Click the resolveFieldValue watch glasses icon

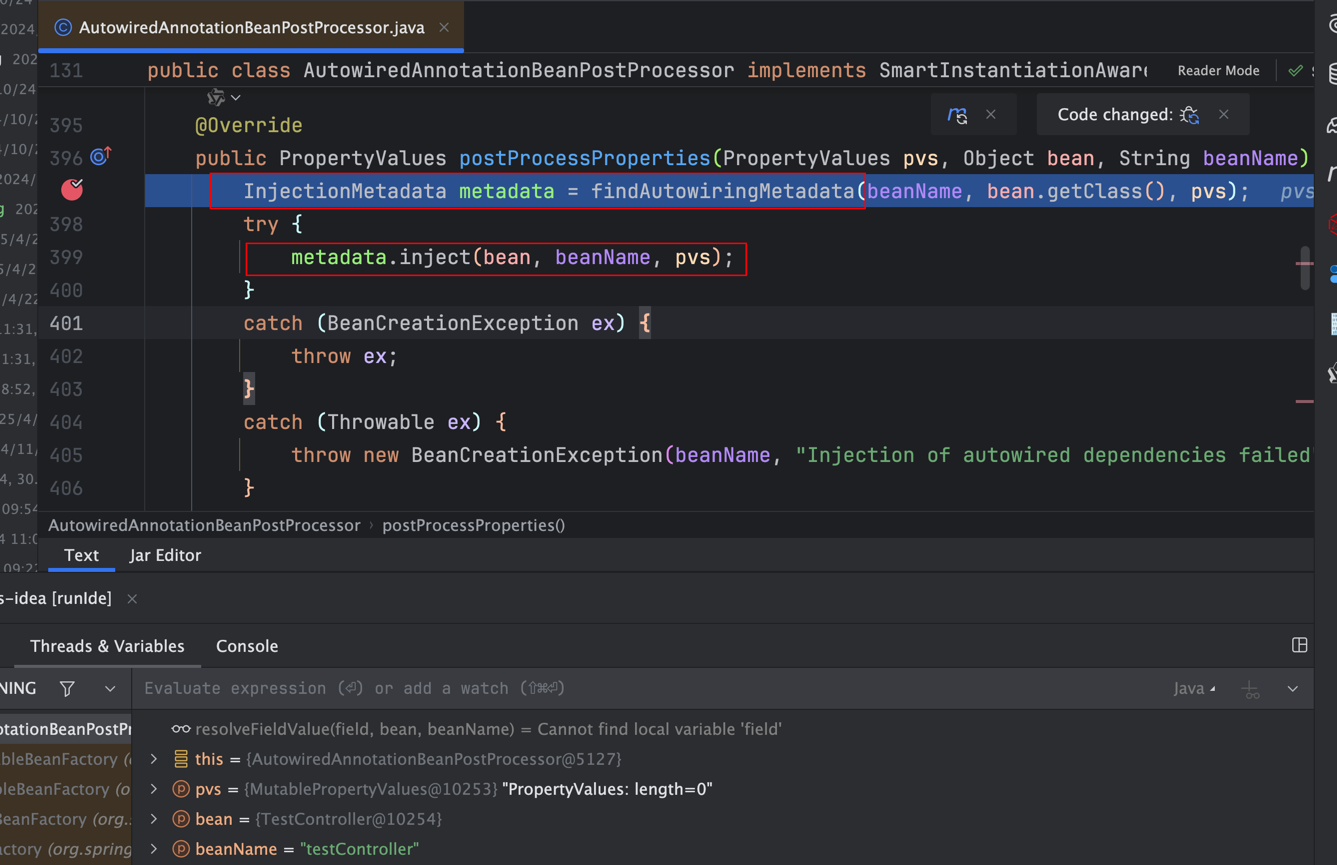point(181,729)
